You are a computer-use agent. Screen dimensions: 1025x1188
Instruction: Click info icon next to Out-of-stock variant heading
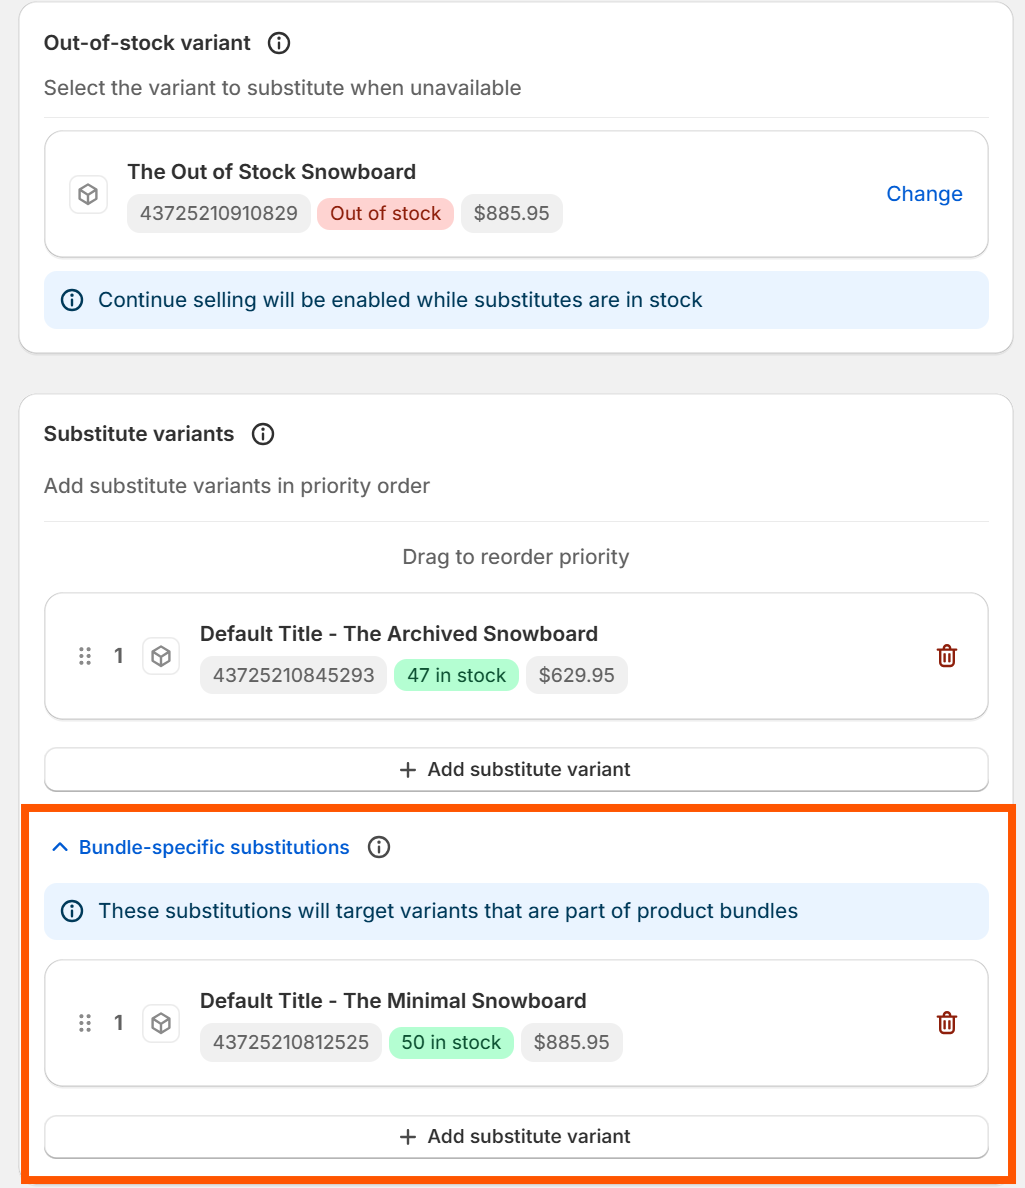(x=279, y=43)
